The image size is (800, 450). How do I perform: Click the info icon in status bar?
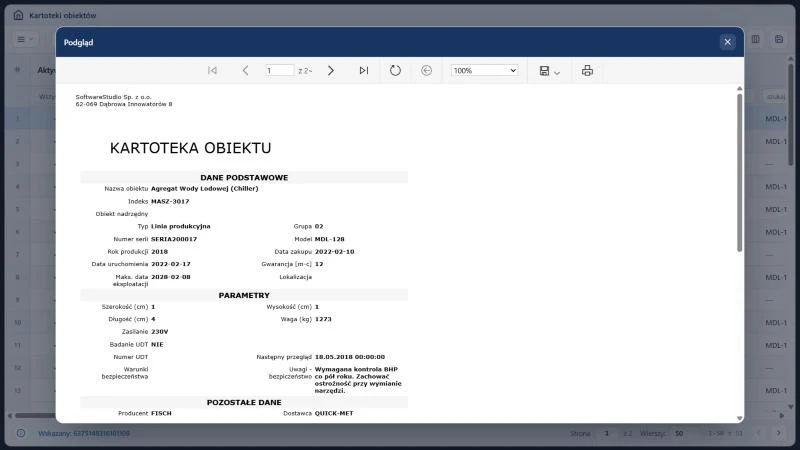(x=20, y=433)
